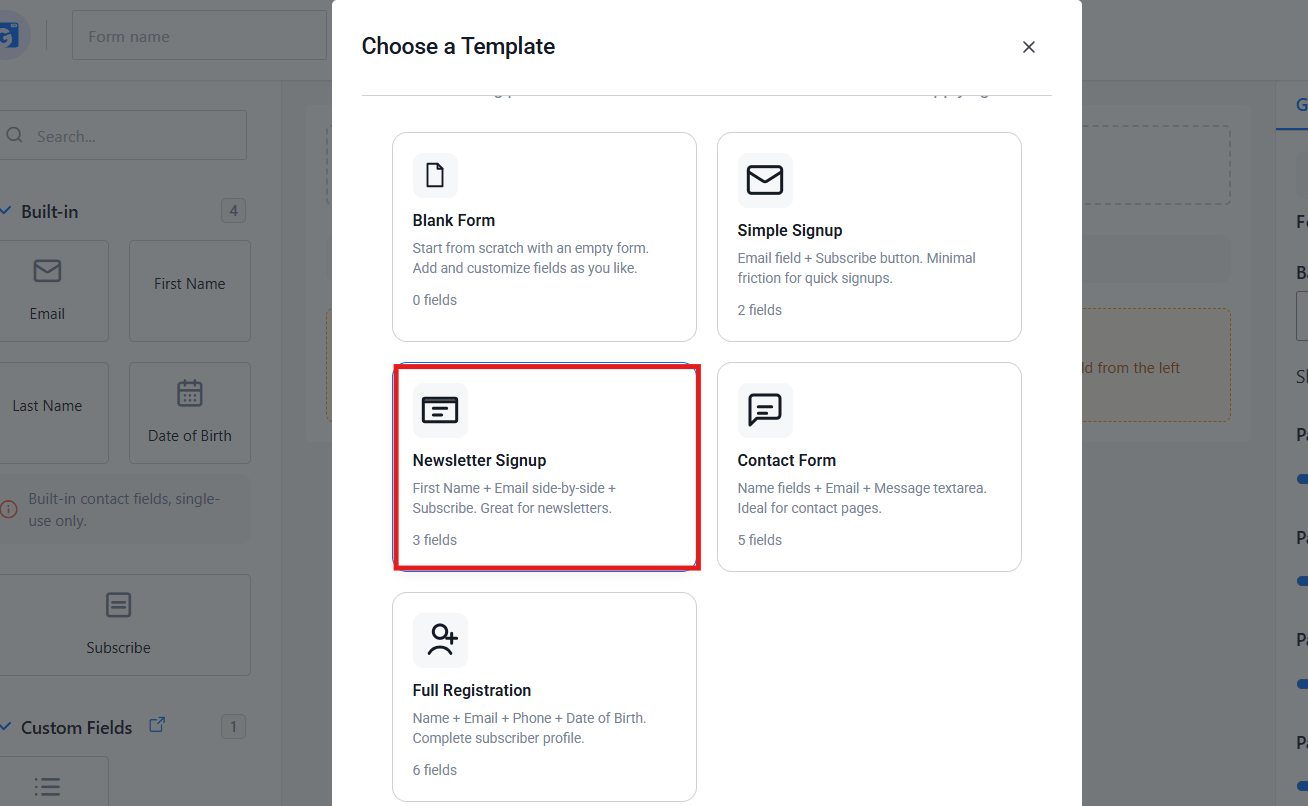
Task: Collapse the Built-in section
Action: [6, 211]
